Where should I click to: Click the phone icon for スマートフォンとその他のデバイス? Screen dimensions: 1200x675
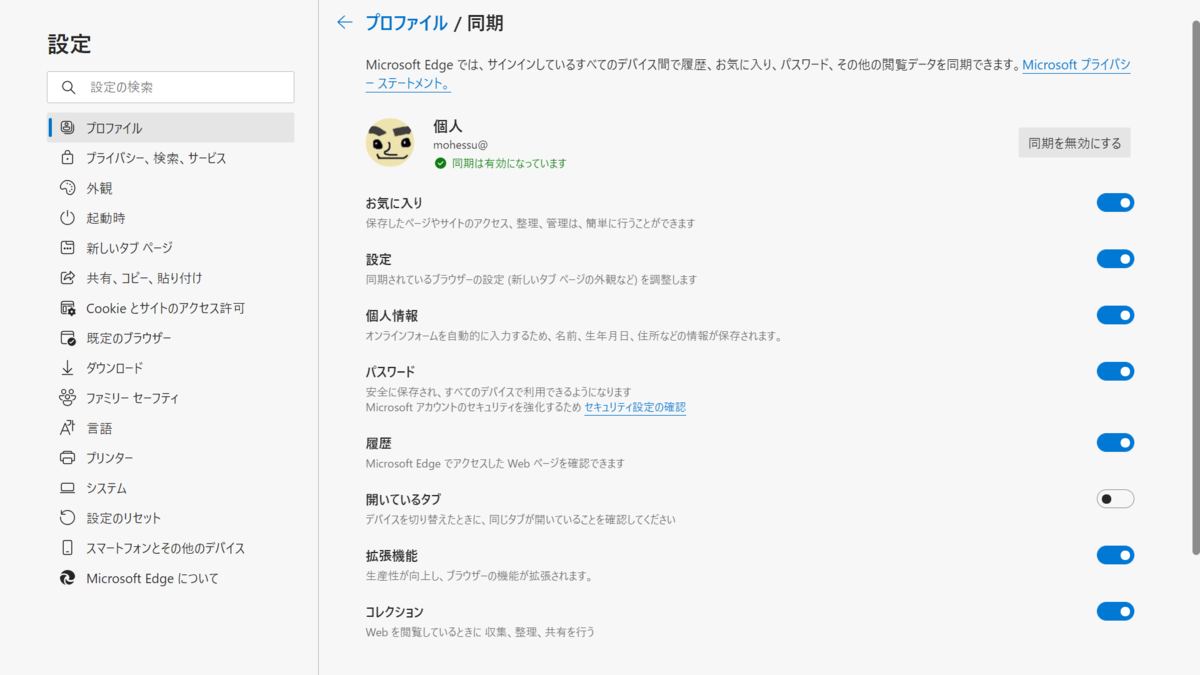(x=67, y=548)
